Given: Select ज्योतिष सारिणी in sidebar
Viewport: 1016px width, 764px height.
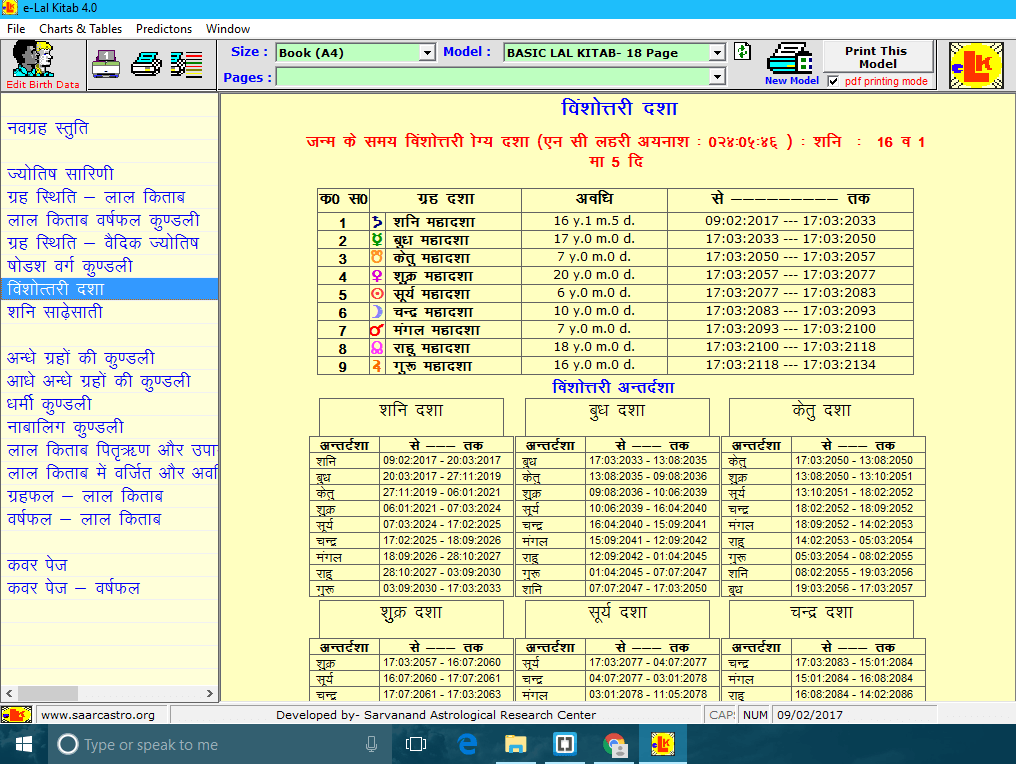Looking at the screenshot, I should (60, 174).
